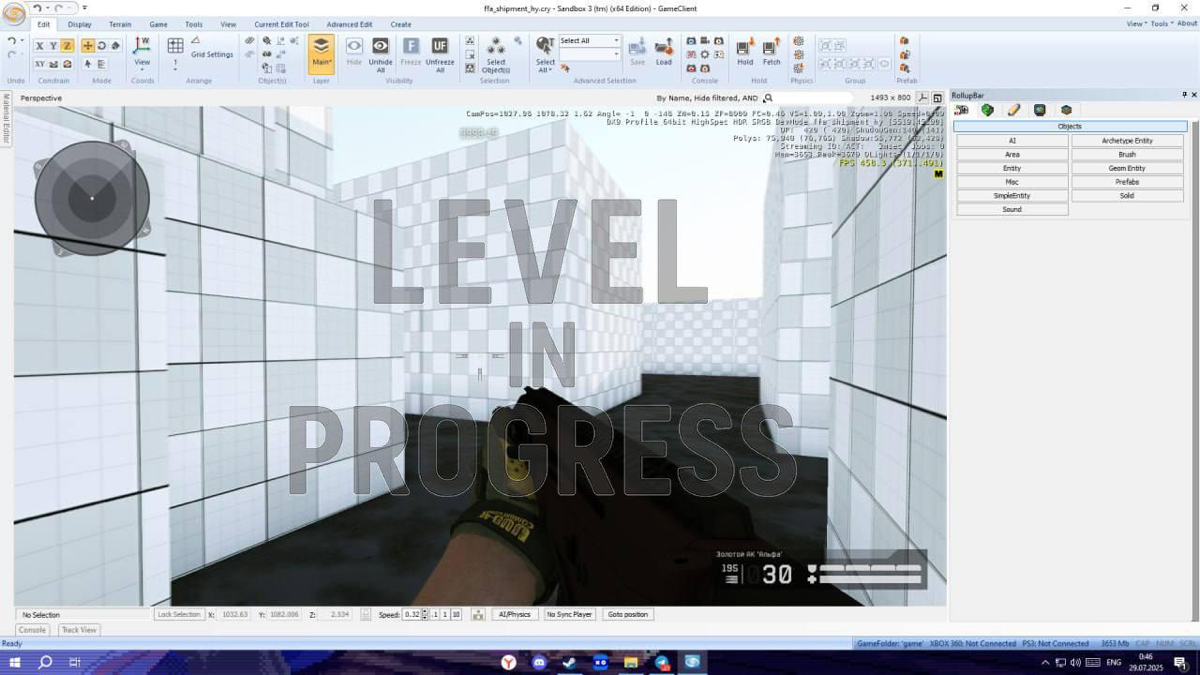Open the RollupBar layers tab icon
Viewport: 1200px width, 675px height.
point(1066,110)
